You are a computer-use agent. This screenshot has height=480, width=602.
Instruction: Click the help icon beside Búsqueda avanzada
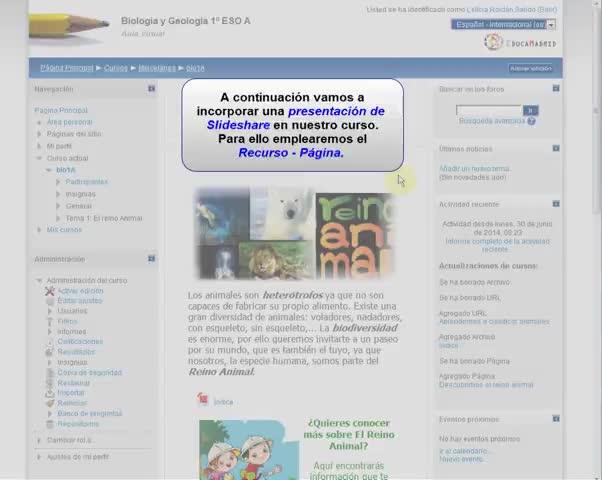coord(531,121)
